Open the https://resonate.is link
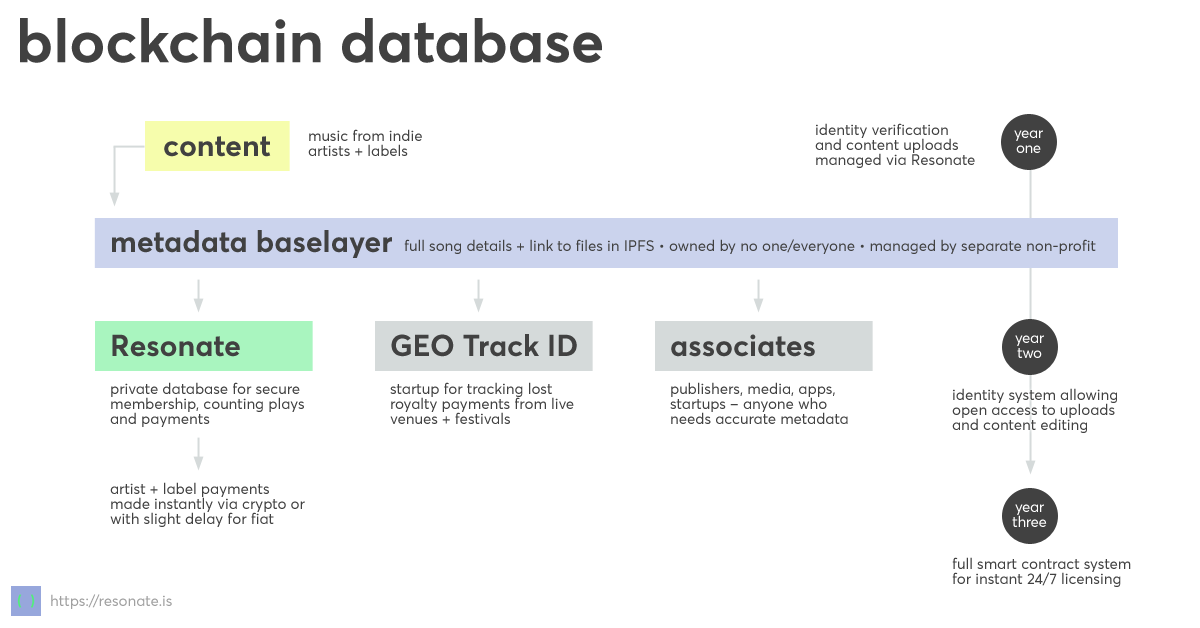The height and width of the screenshot is (628, 1200). [111, 601]
